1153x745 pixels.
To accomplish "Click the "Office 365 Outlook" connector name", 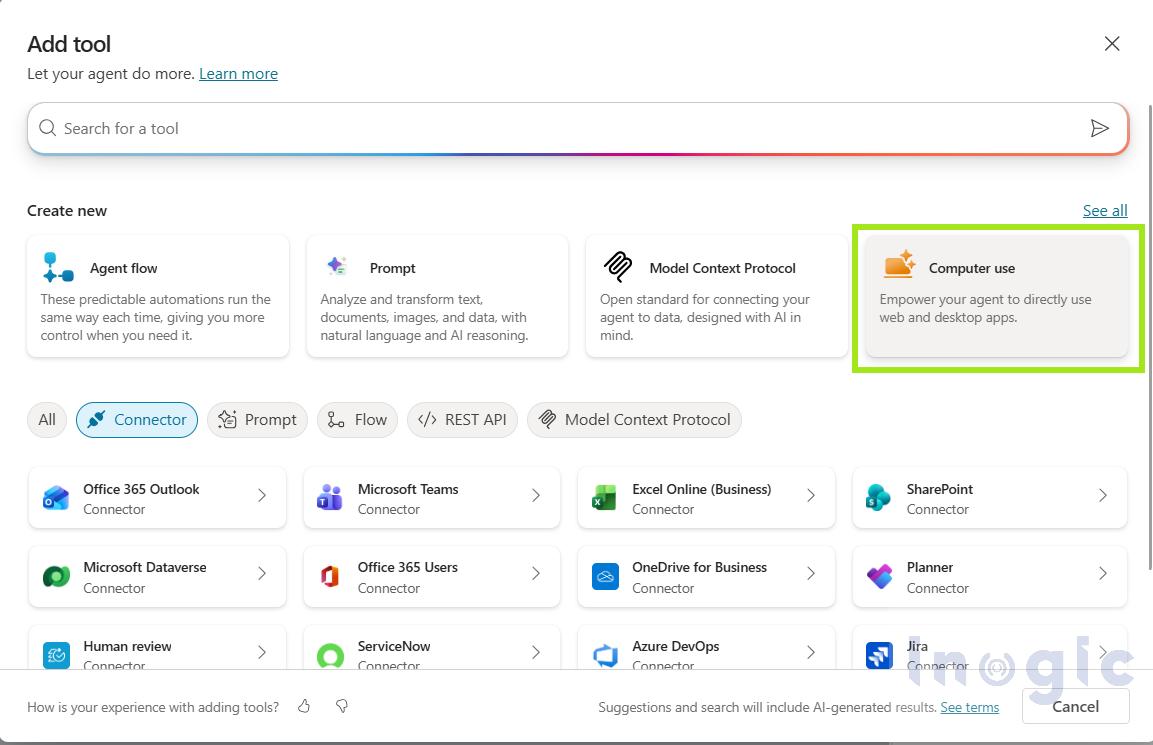I will coord(141,489).
